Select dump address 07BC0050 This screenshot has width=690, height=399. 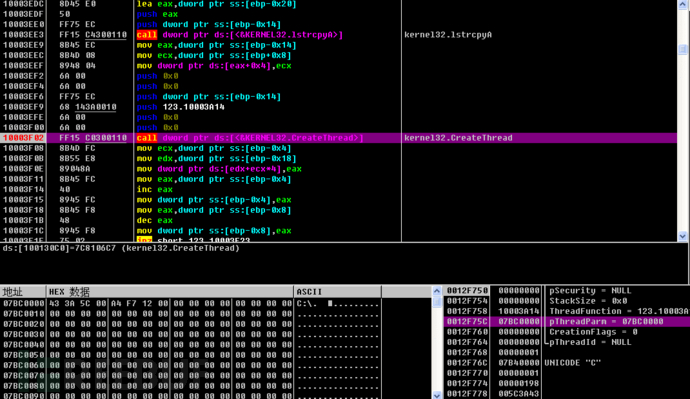23,355
